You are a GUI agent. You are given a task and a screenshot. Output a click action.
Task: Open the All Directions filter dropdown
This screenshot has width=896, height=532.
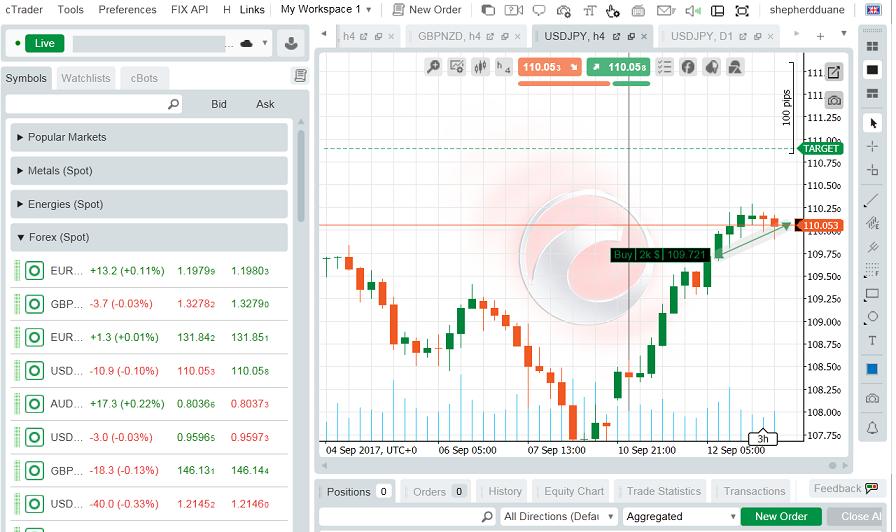(x=559, y=517)
